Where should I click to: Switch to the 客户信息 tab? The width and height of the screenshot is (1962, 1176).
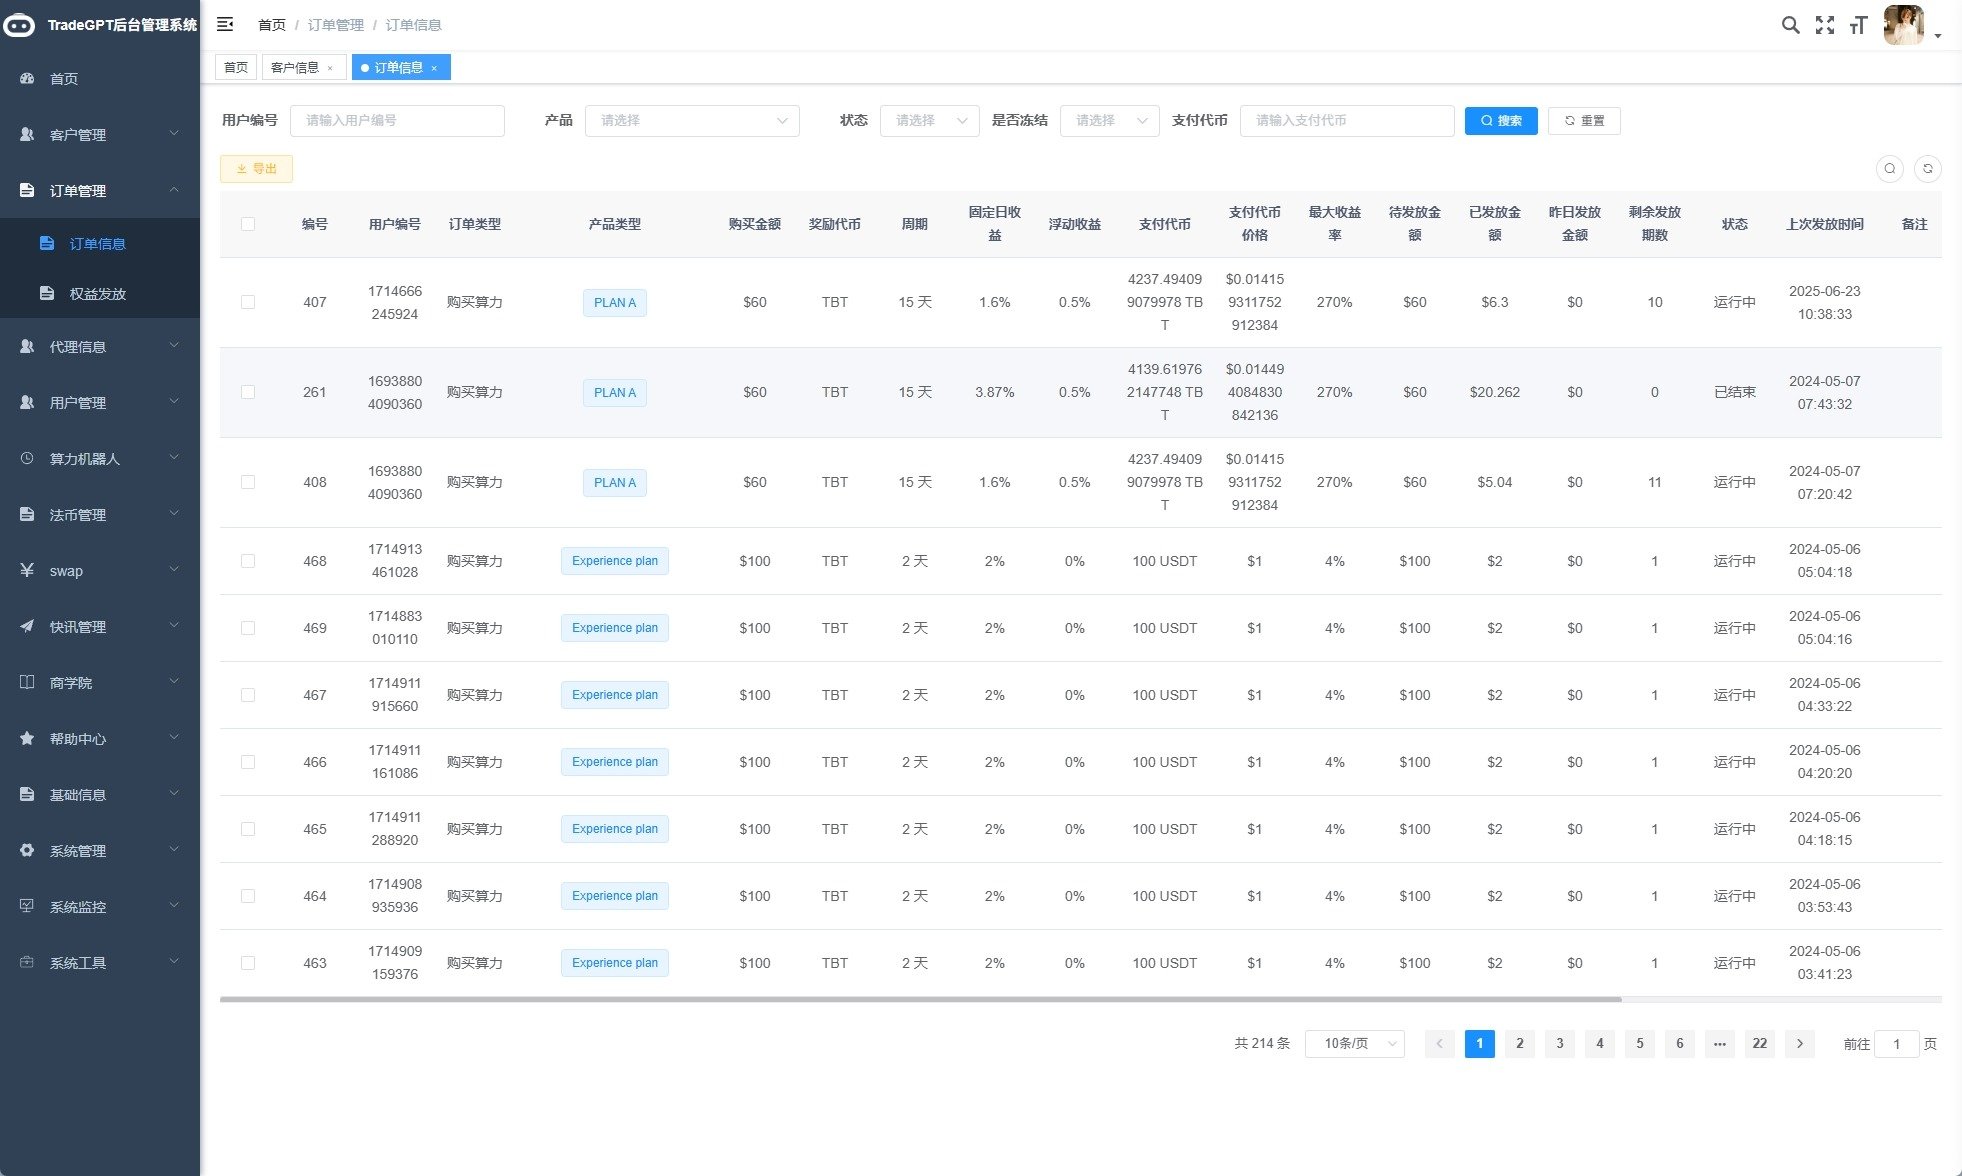click(x=295, y=67)
